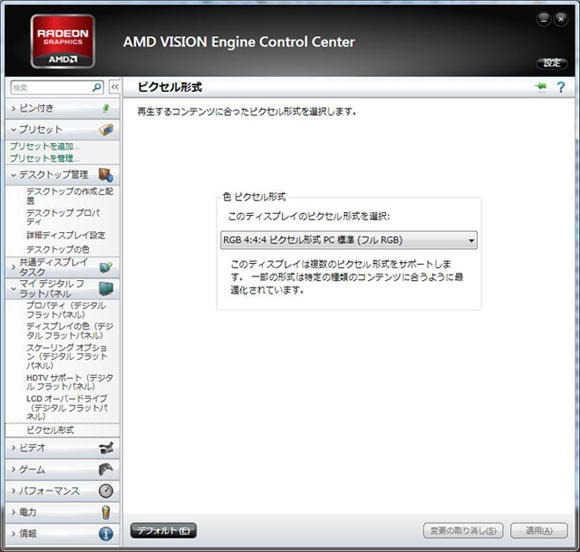Click the 情報 info icon
580x552 pixels.
106,534
